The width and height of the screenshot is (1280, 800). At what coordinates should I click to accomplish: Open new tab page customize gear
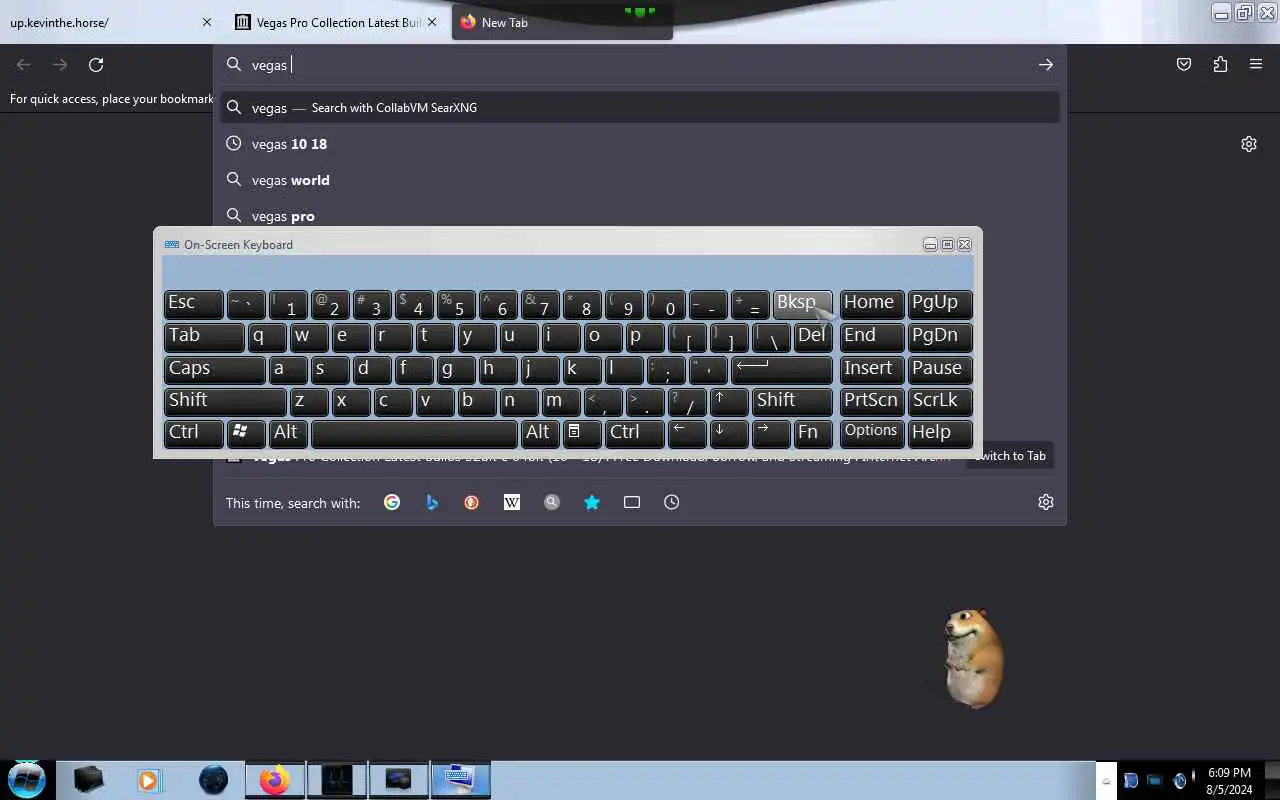tap(1249, 144)
